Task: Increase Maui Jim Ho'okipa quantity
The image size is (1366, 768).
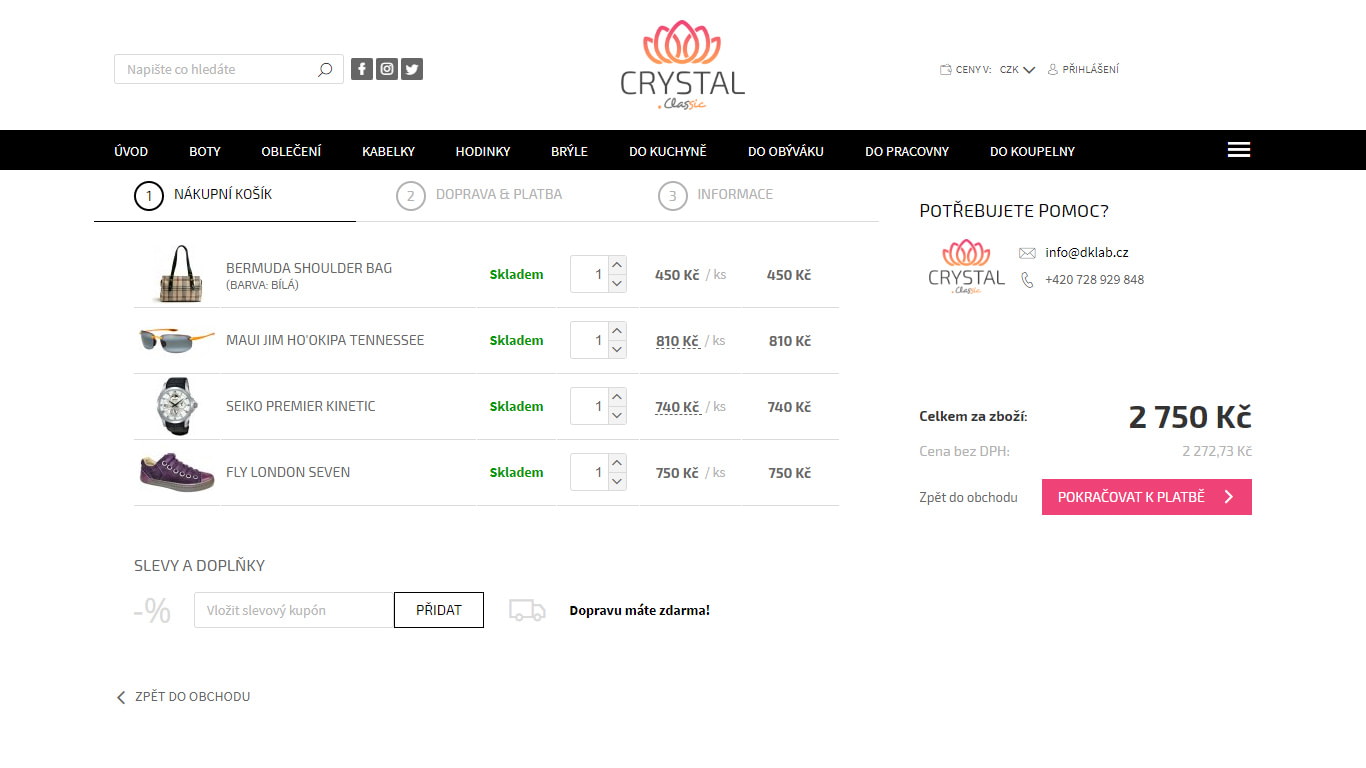Action: 617,331
